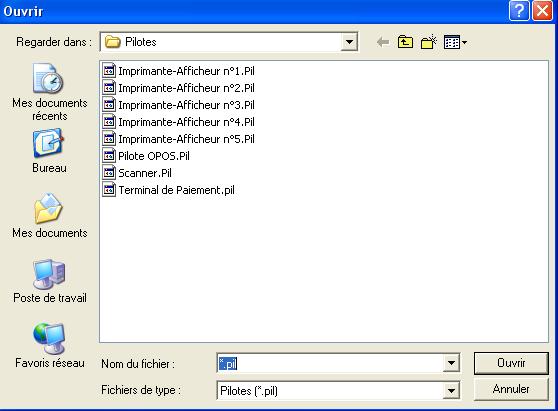Create a new folder icon
558x411 pixels.
click(x=428, y=42)
